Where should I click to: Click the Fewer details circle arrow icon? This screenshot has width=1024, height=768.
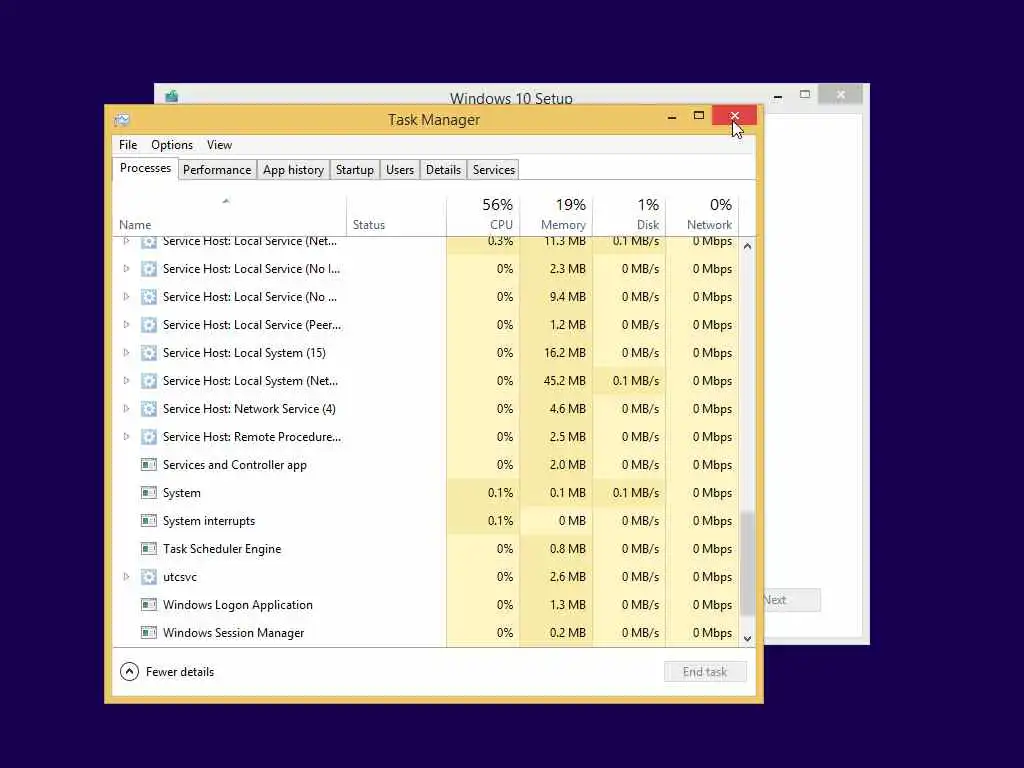(129, 671)
